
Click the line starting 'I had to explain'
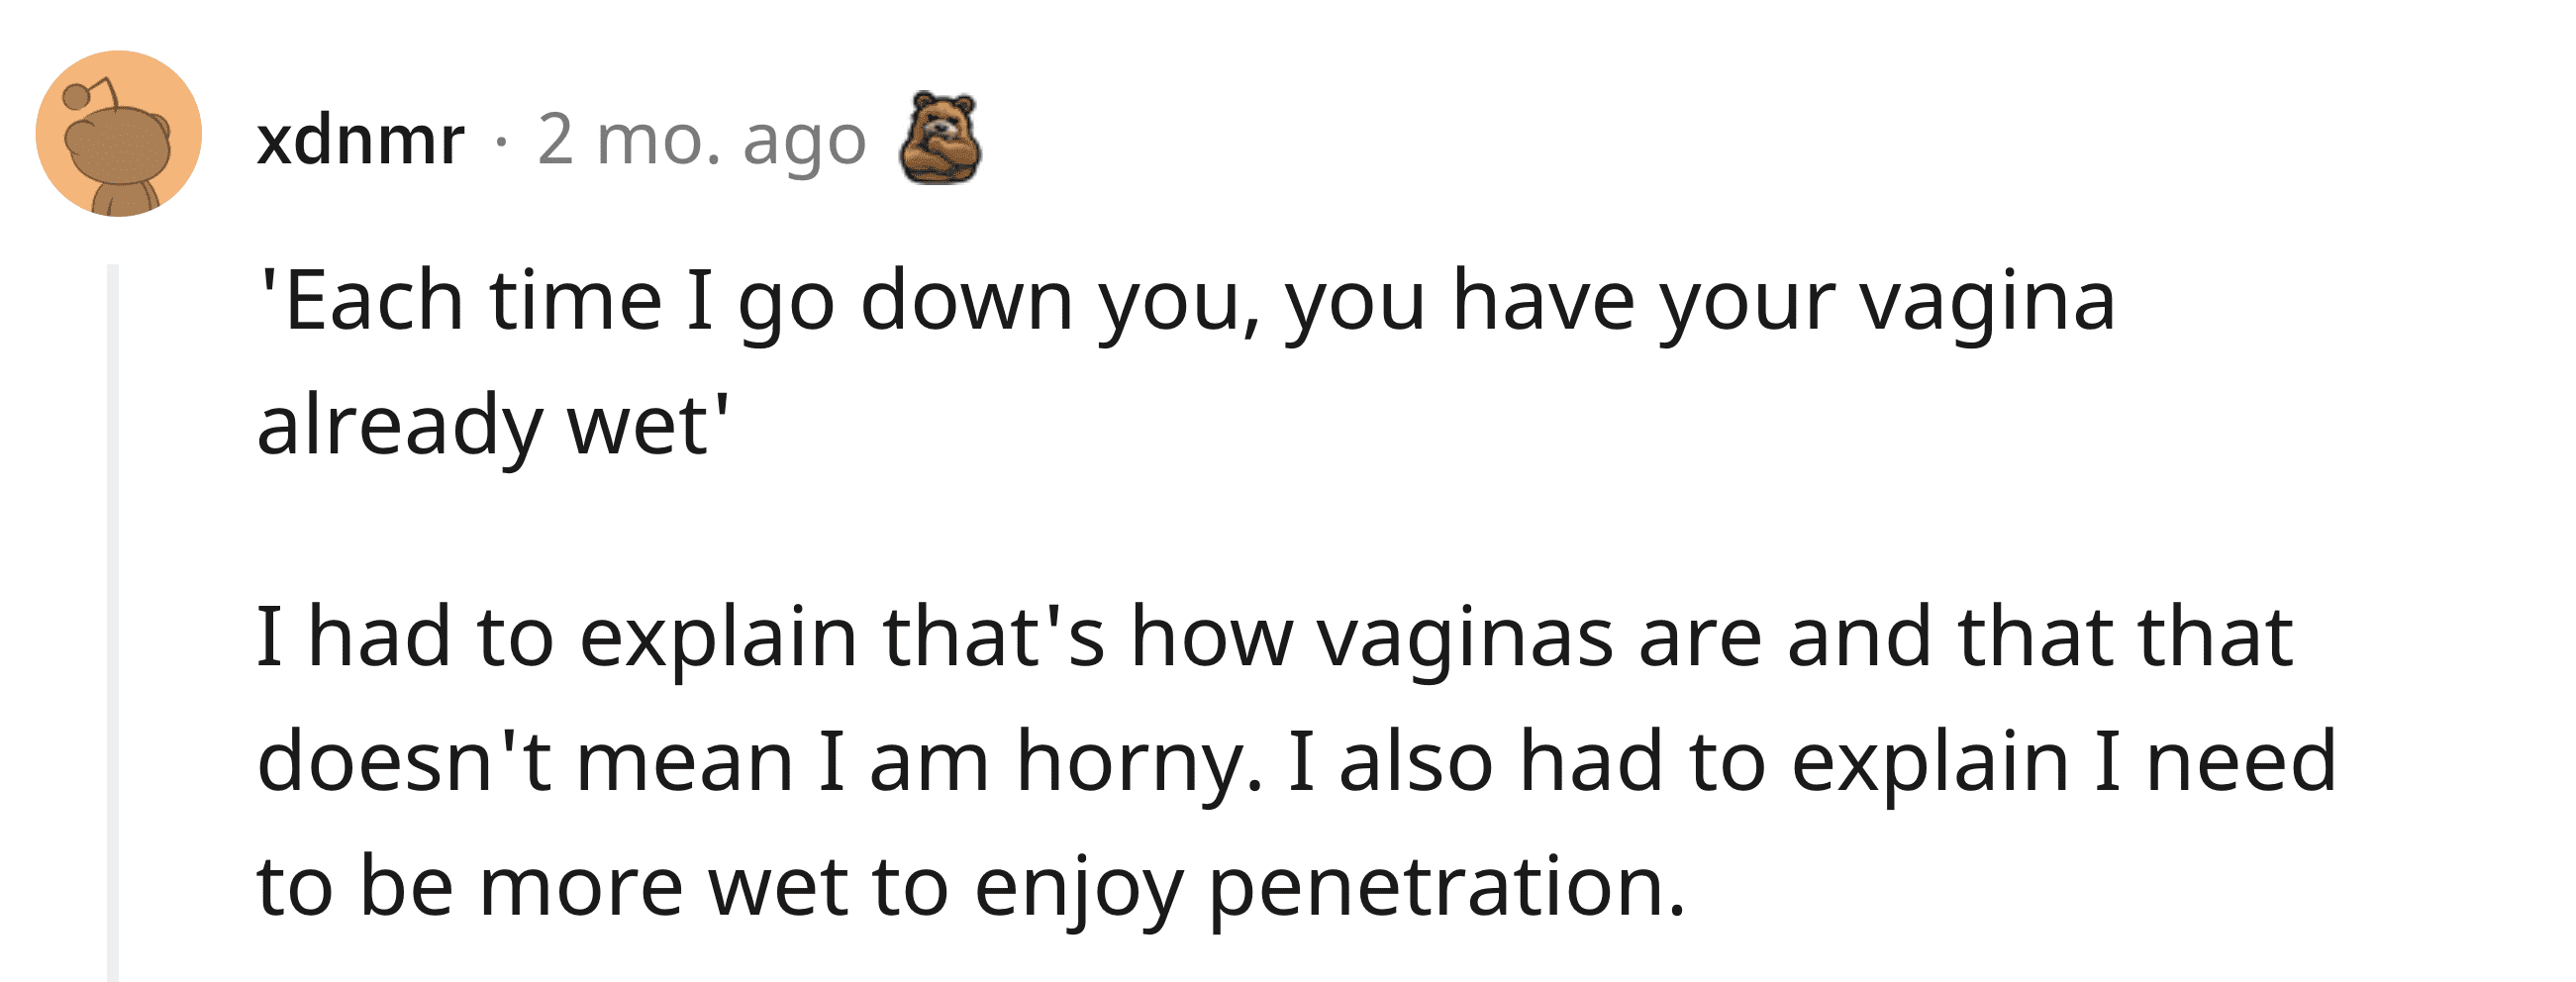pos(1274,637)
